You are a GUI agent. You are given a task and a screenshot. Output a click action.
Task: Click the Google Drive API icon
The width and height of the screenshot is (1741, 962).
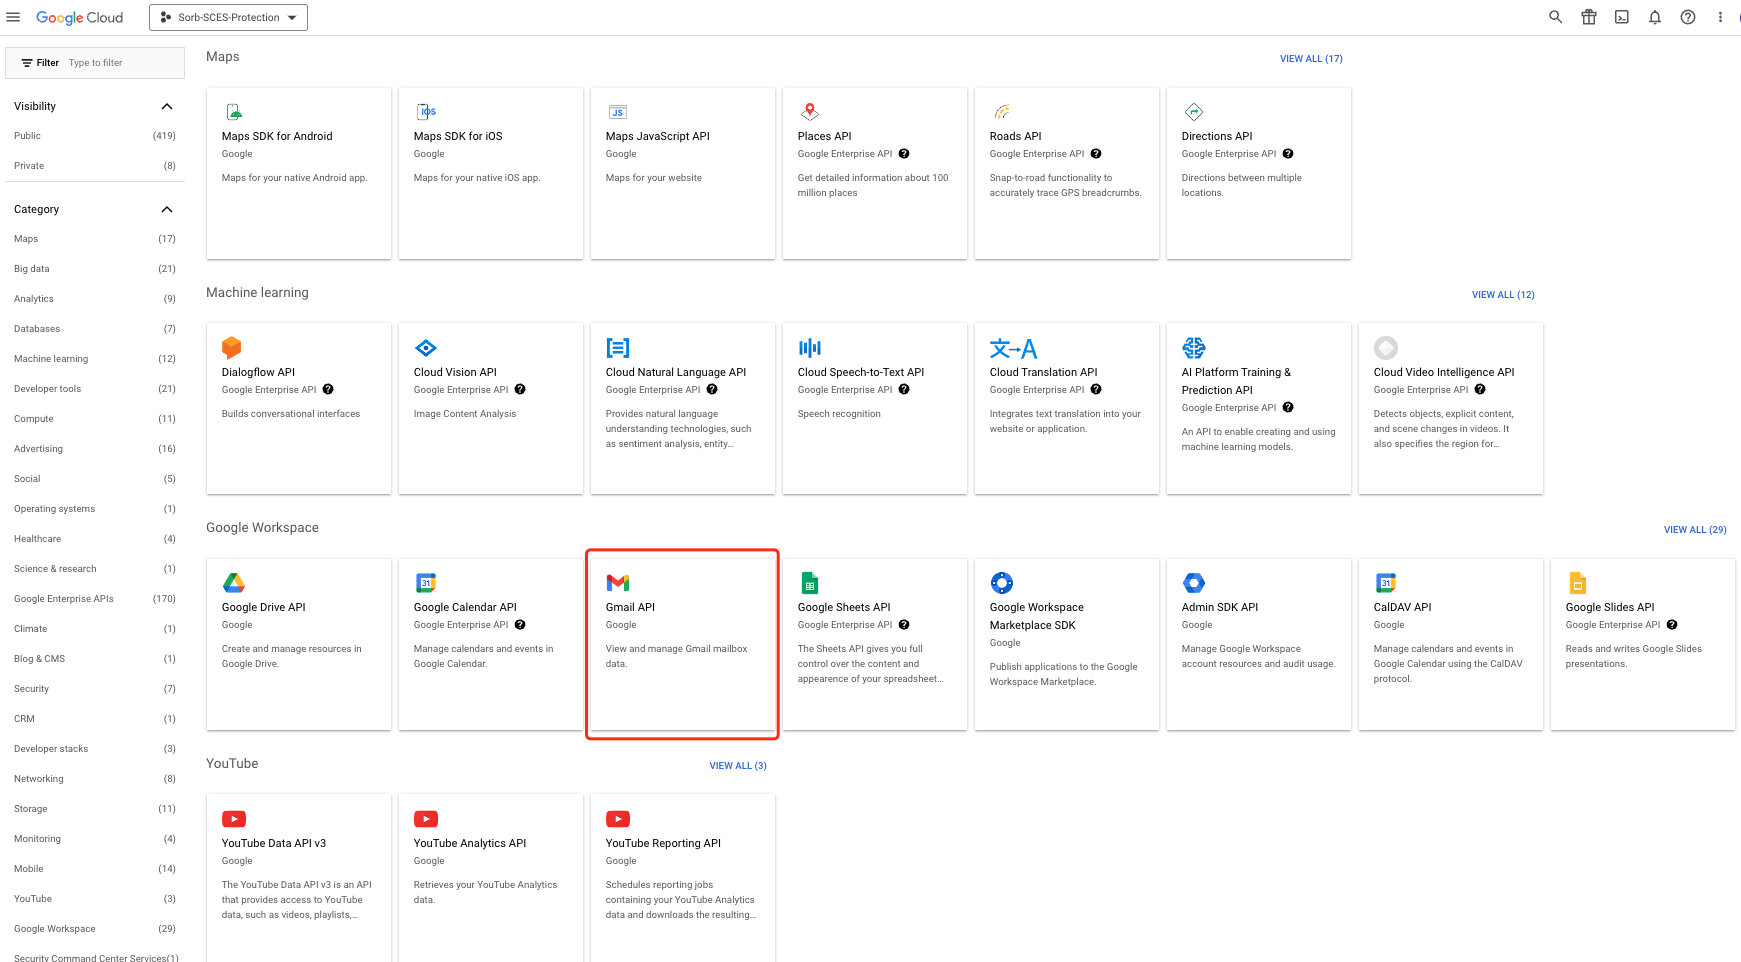coord(234,582)
